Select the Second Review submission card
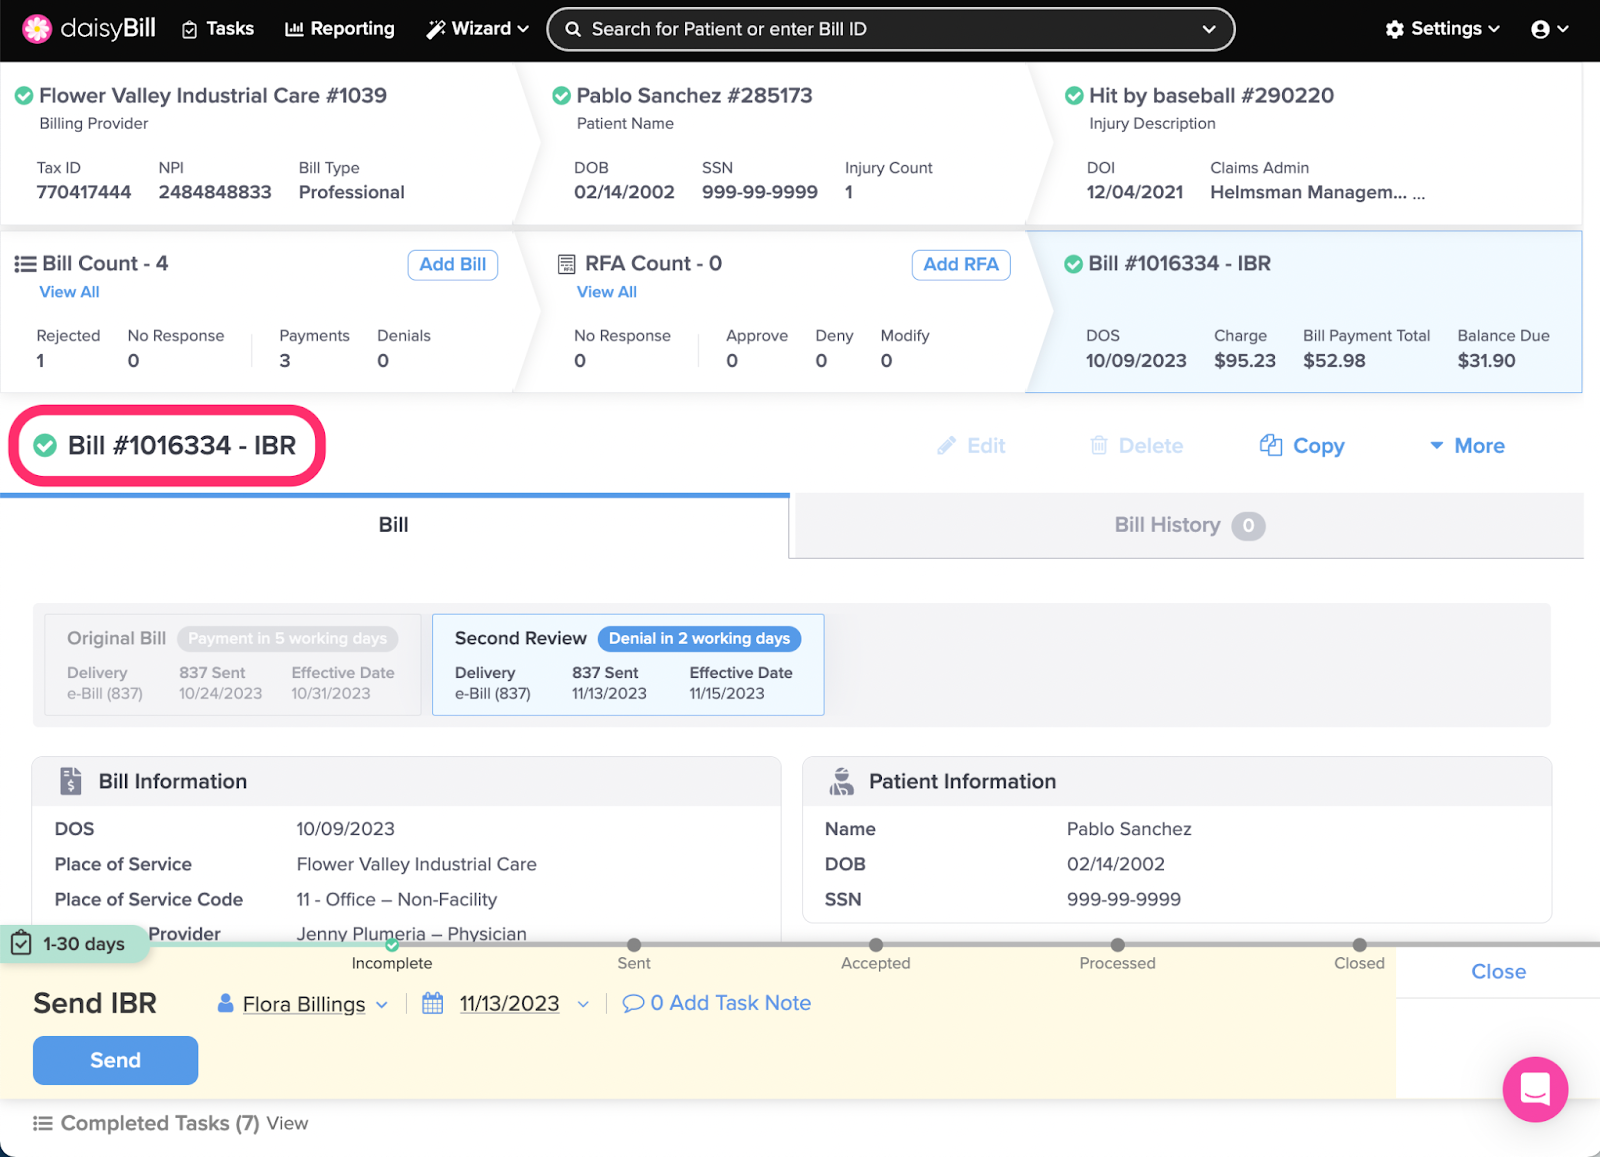The image size is (1600, 1157). 627,665
